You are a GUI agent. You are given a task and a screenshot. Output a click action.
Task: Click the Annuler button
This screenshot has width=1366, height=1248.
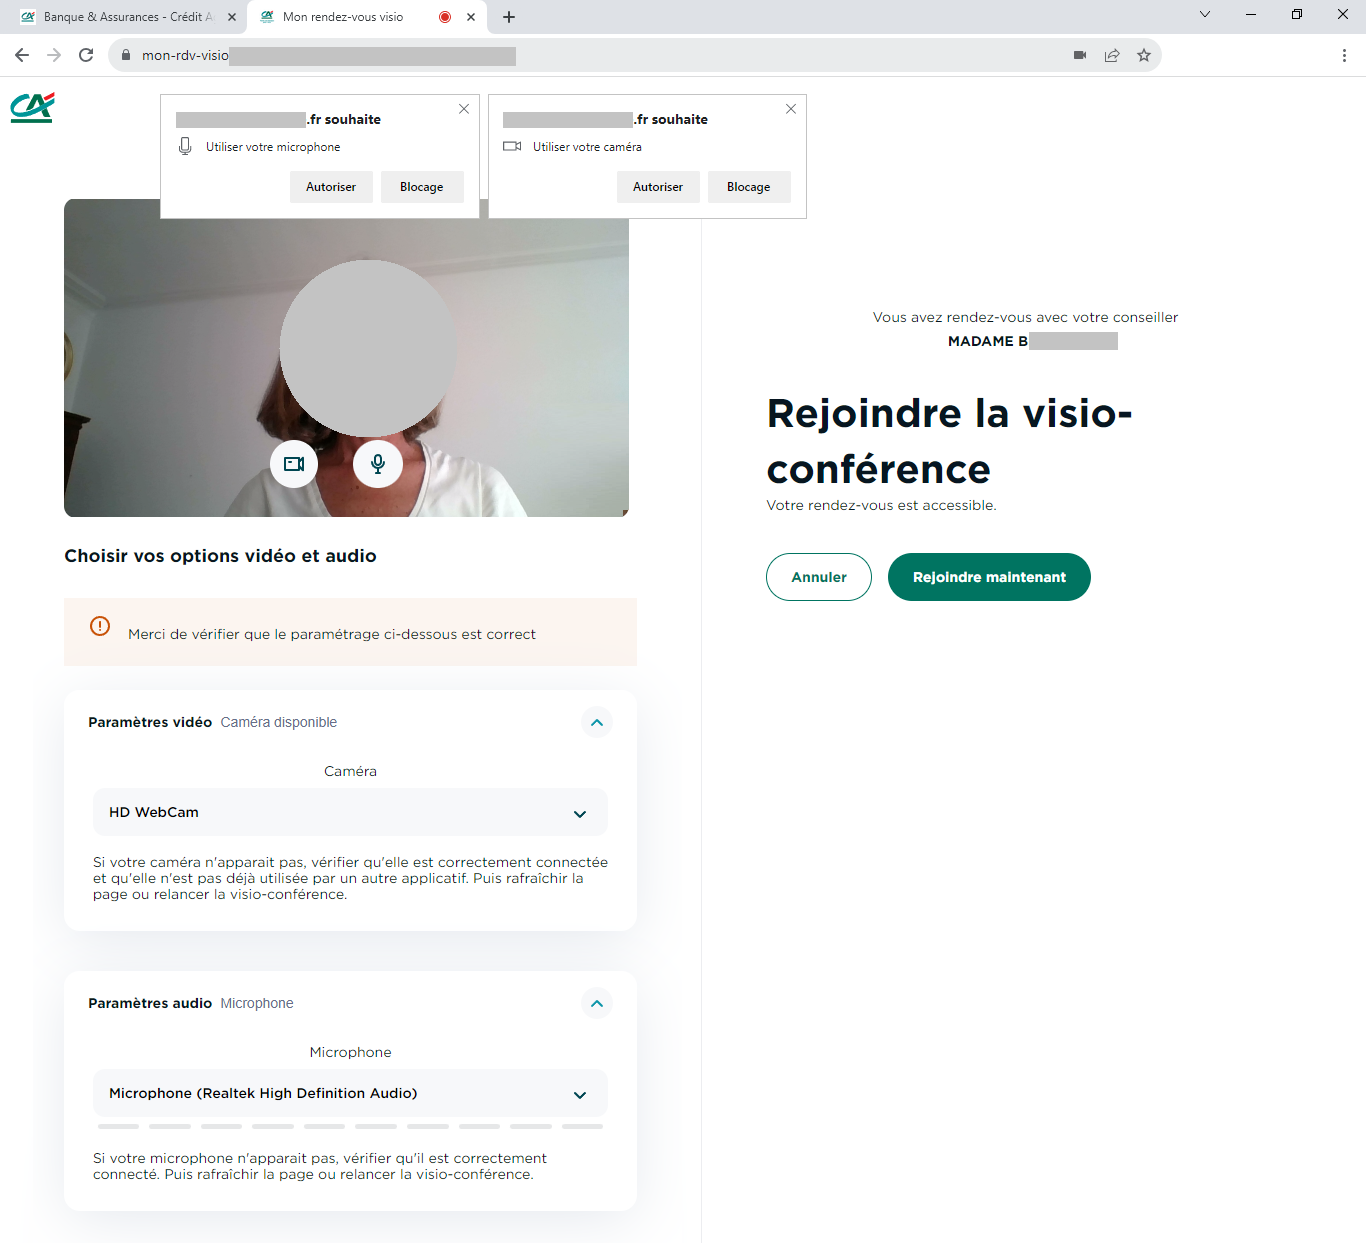(x=819, y=577)
